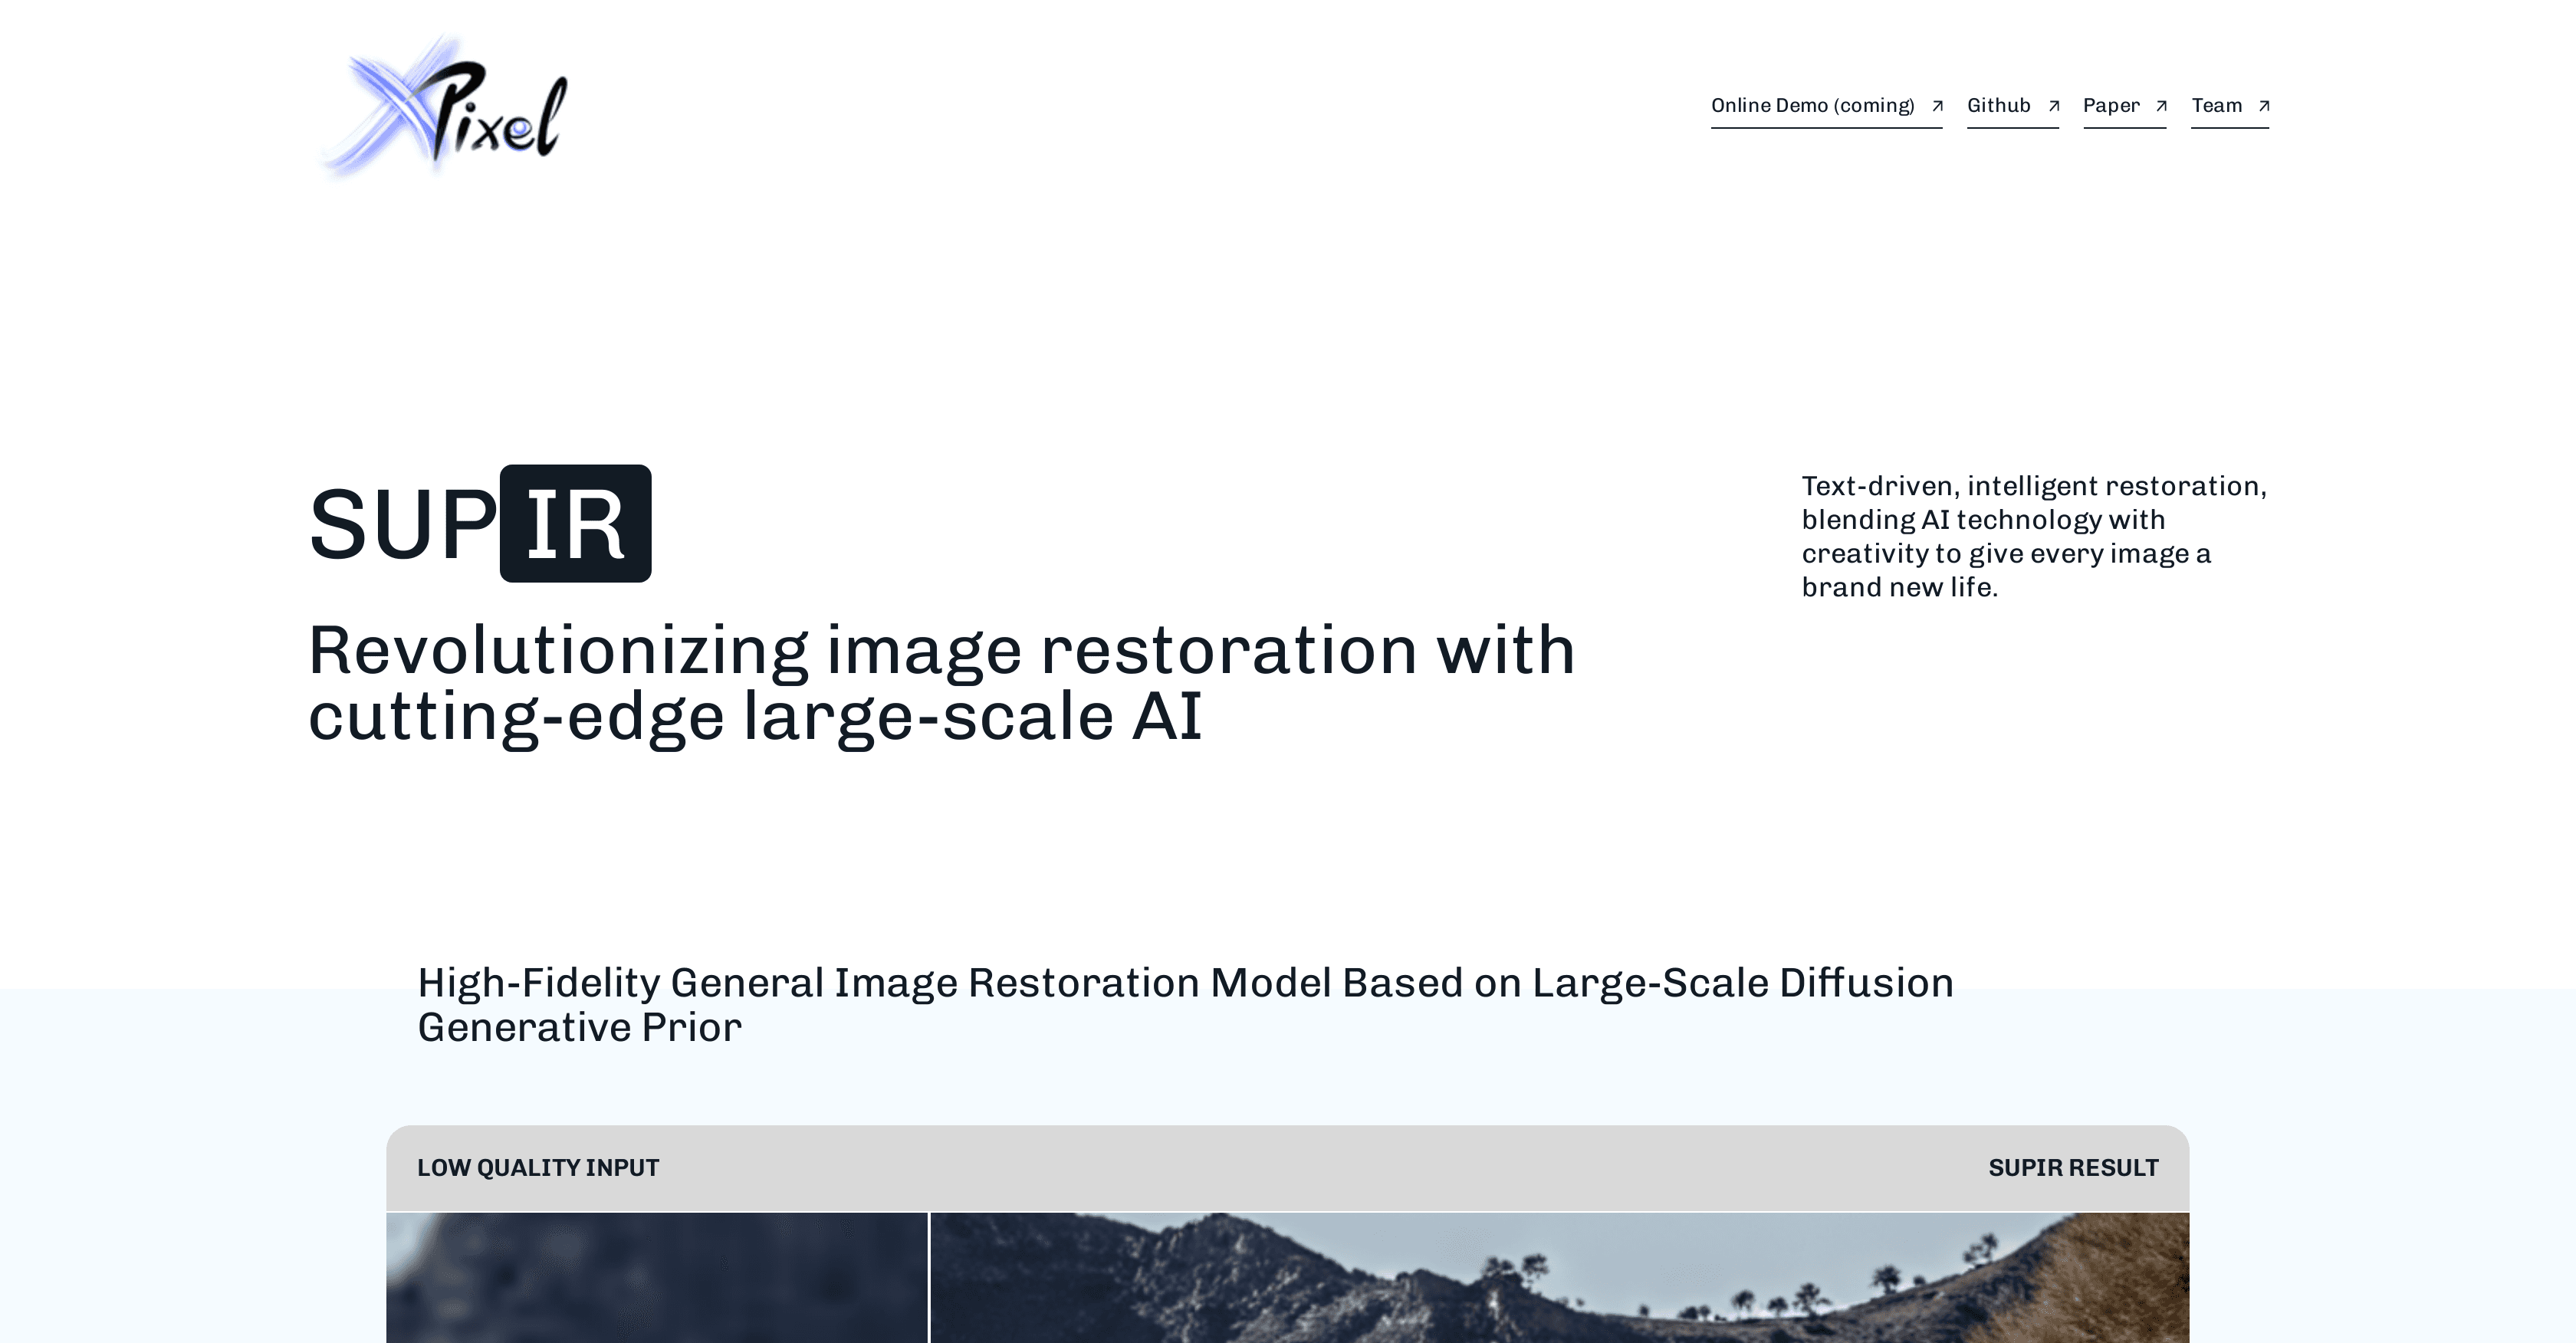Click the arrow icon beside Team
This screenshot has width=2576, height=1343.
point(2264,106)
